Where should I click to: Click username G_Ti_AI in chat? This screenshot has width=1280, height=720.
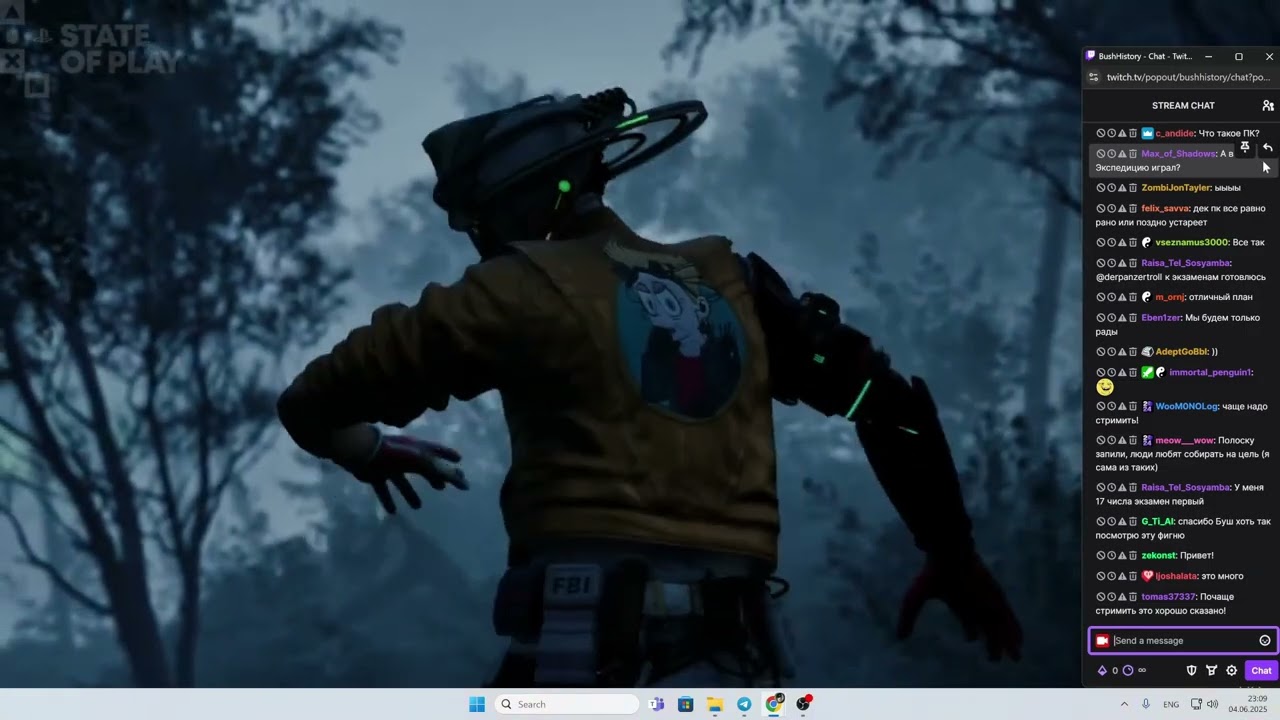click(1157, 522)
